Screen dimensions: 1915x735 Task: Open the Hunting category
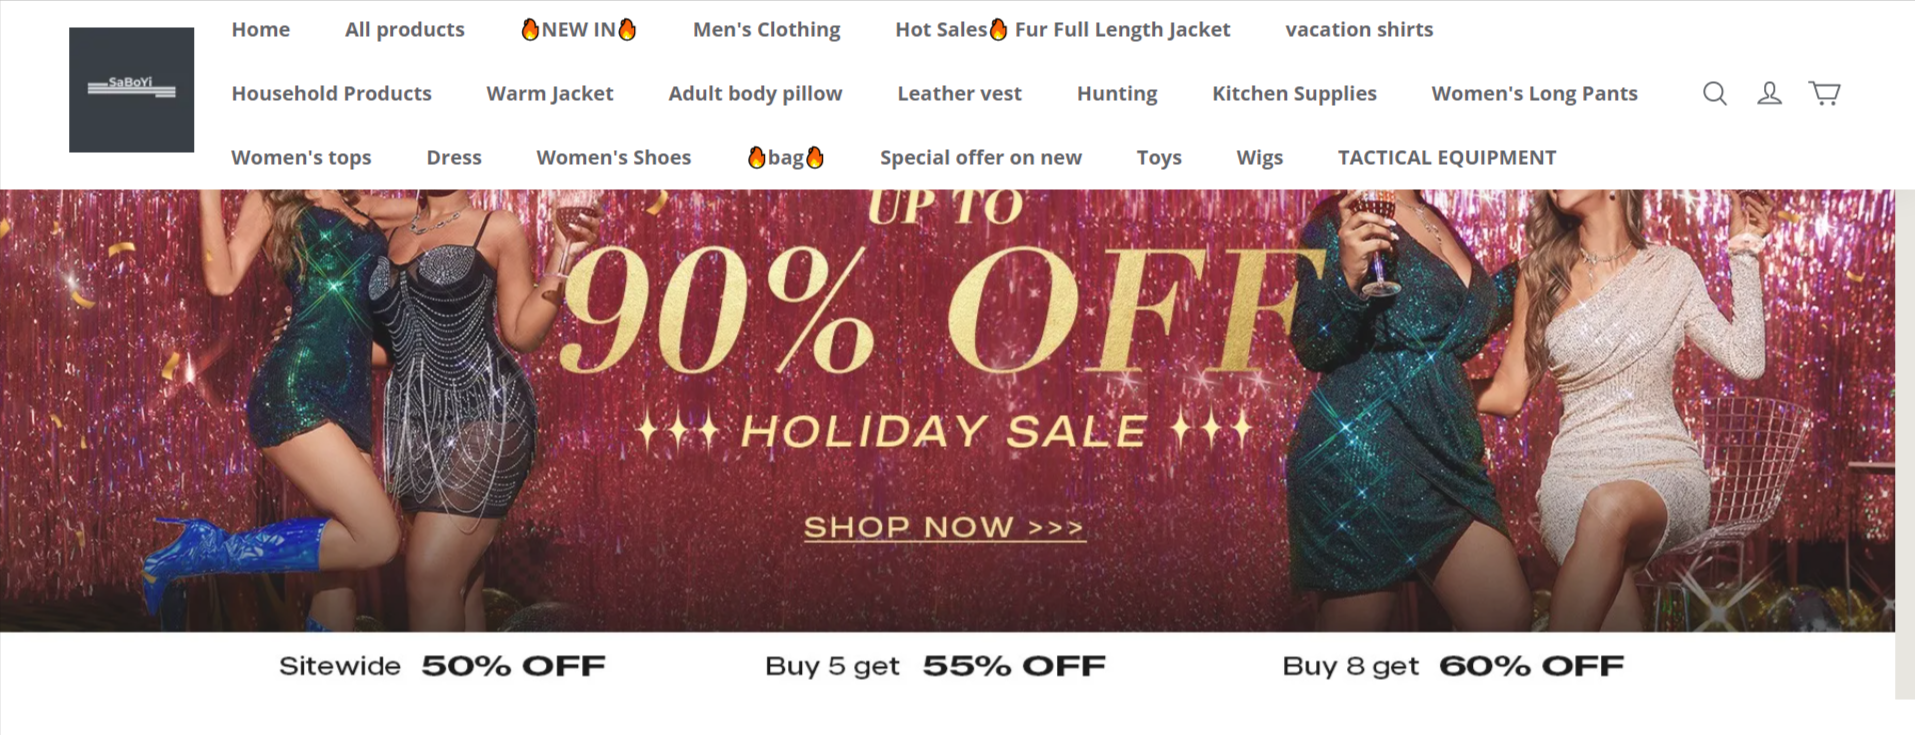(x=1117, y=93)
